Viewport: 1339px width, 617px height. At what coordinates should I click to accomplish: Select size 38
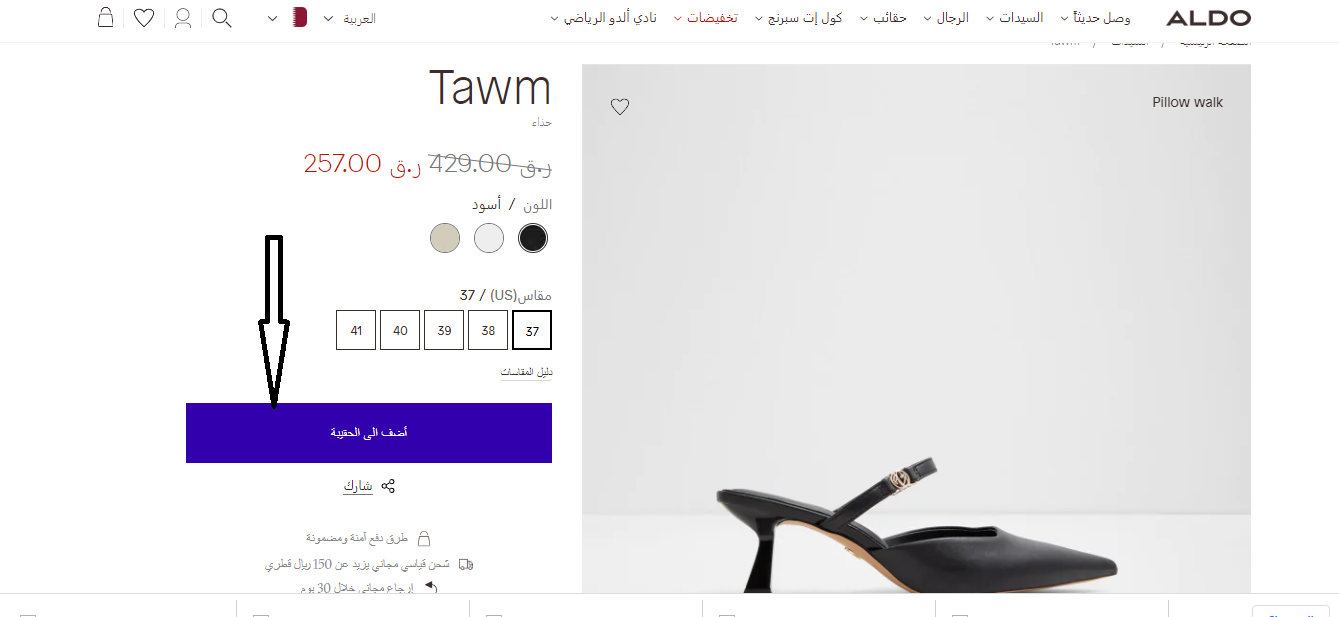pos(488,330)
